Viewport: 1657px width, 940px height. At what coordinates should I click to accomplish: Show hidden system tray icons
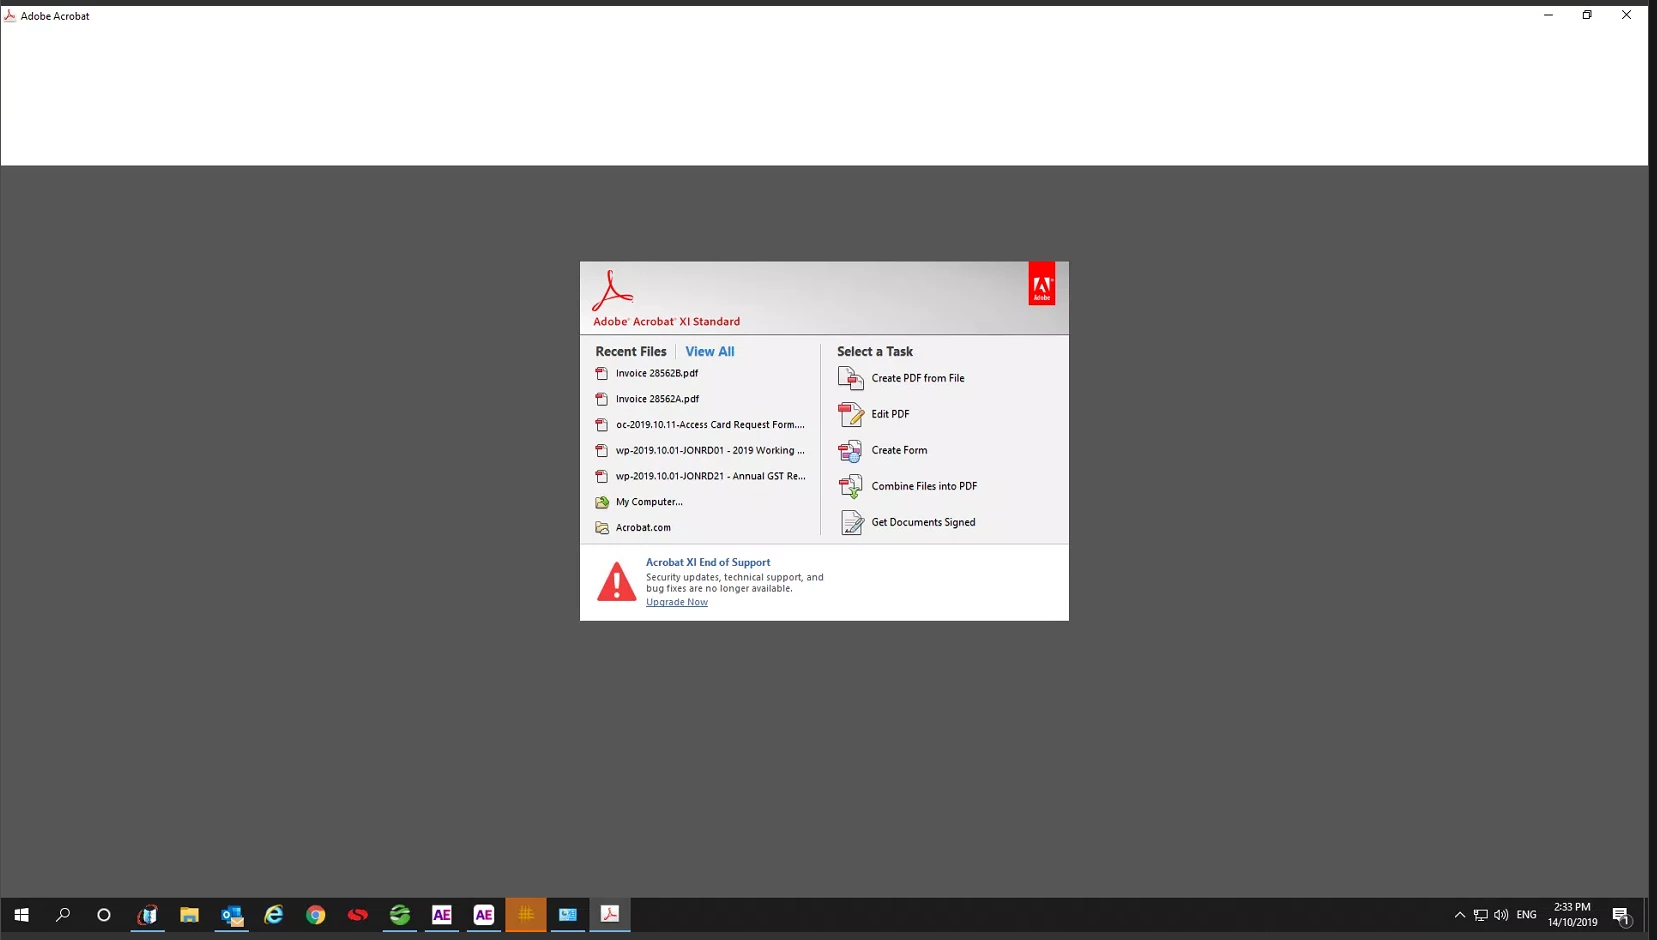[1460, 915]
